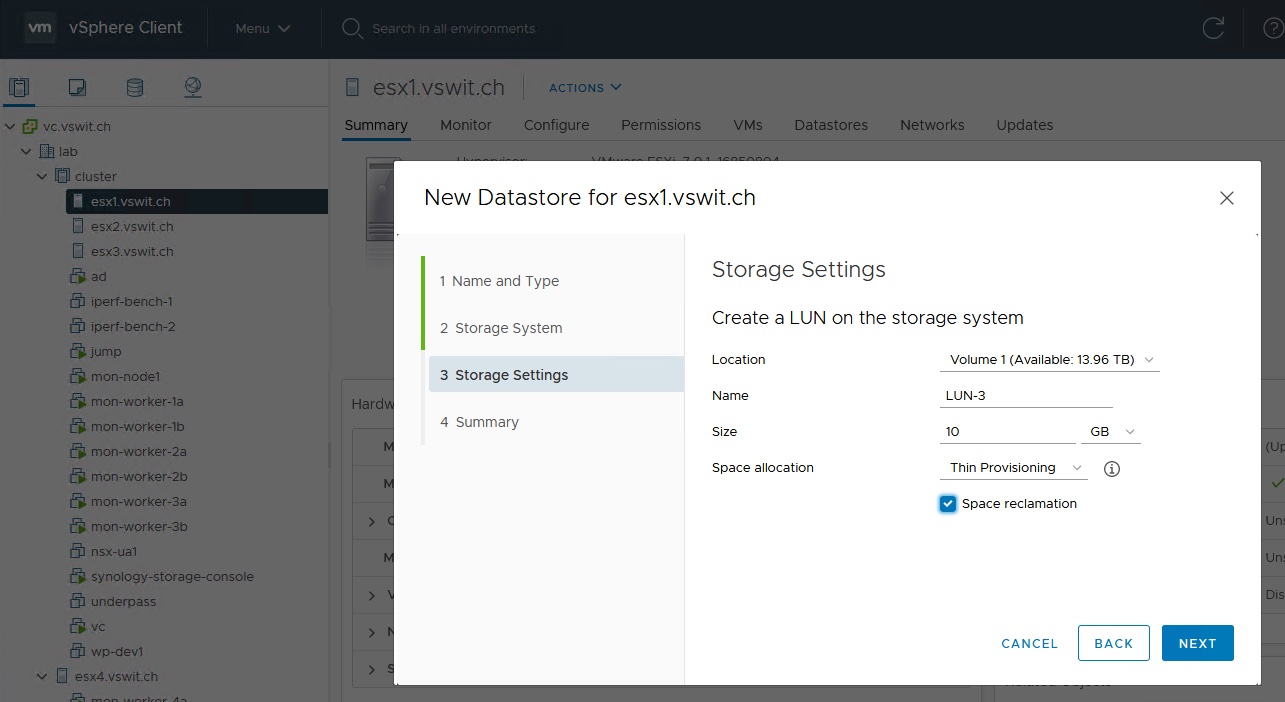The width and height of the screenshot is (1285, 702).
Task: Click the LUN Name input field
Action: pyautogui.click(x=1026, y=396)
